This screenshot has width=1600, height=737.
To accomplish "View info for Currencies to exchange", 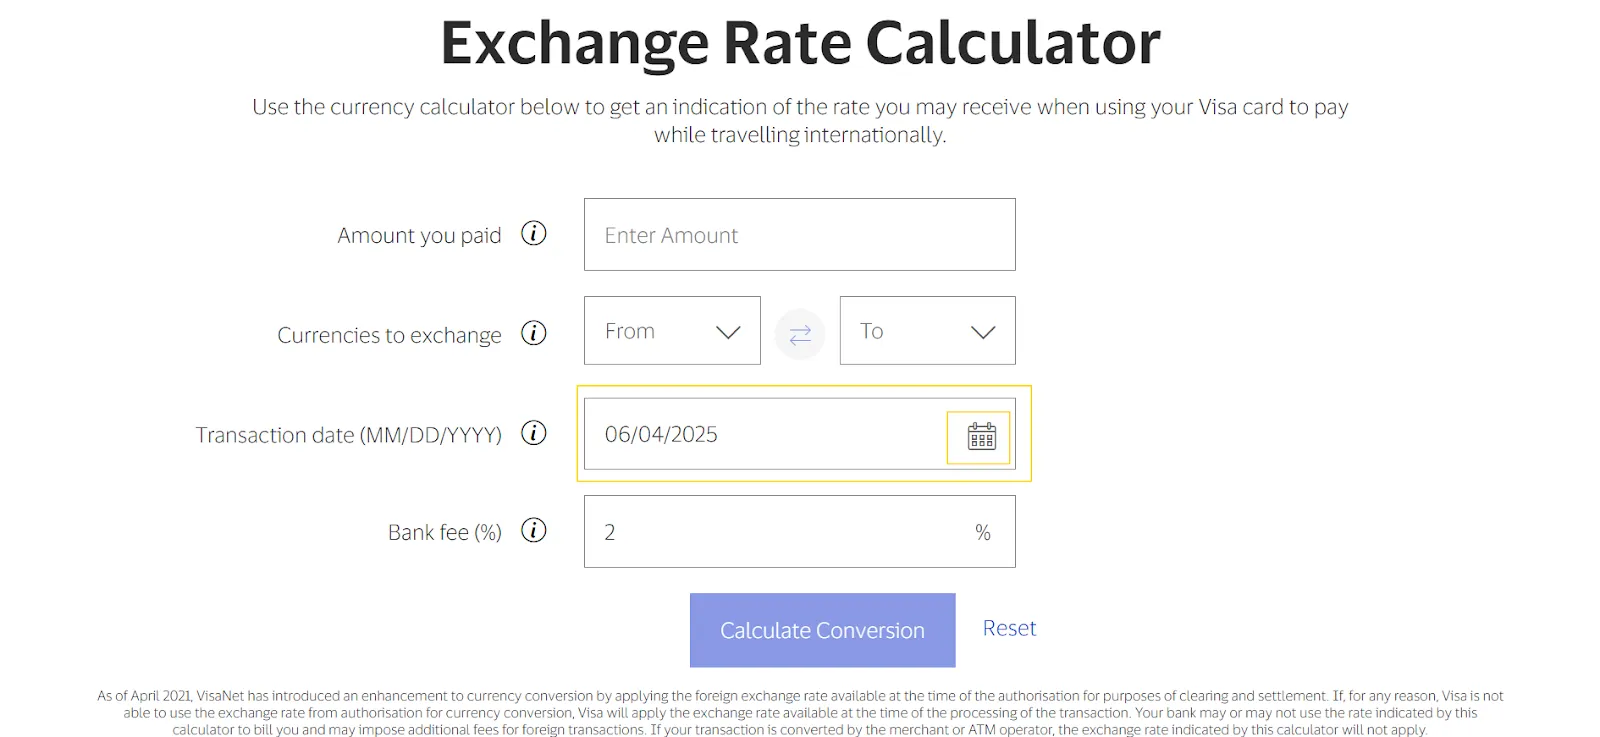I will pyautogui.click(x=535, y=334).
